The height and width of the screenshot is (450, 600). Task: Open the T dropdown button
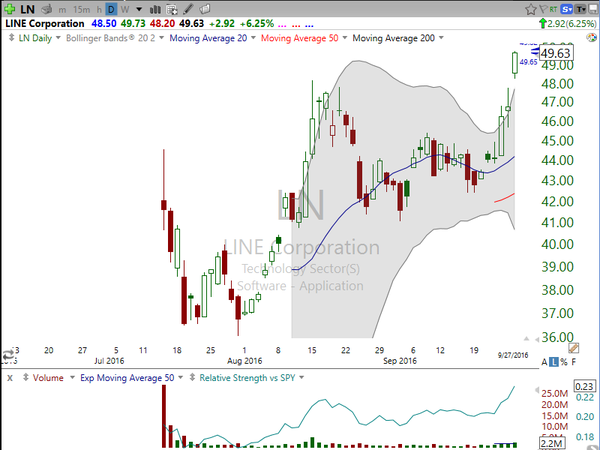coord(580,9)
